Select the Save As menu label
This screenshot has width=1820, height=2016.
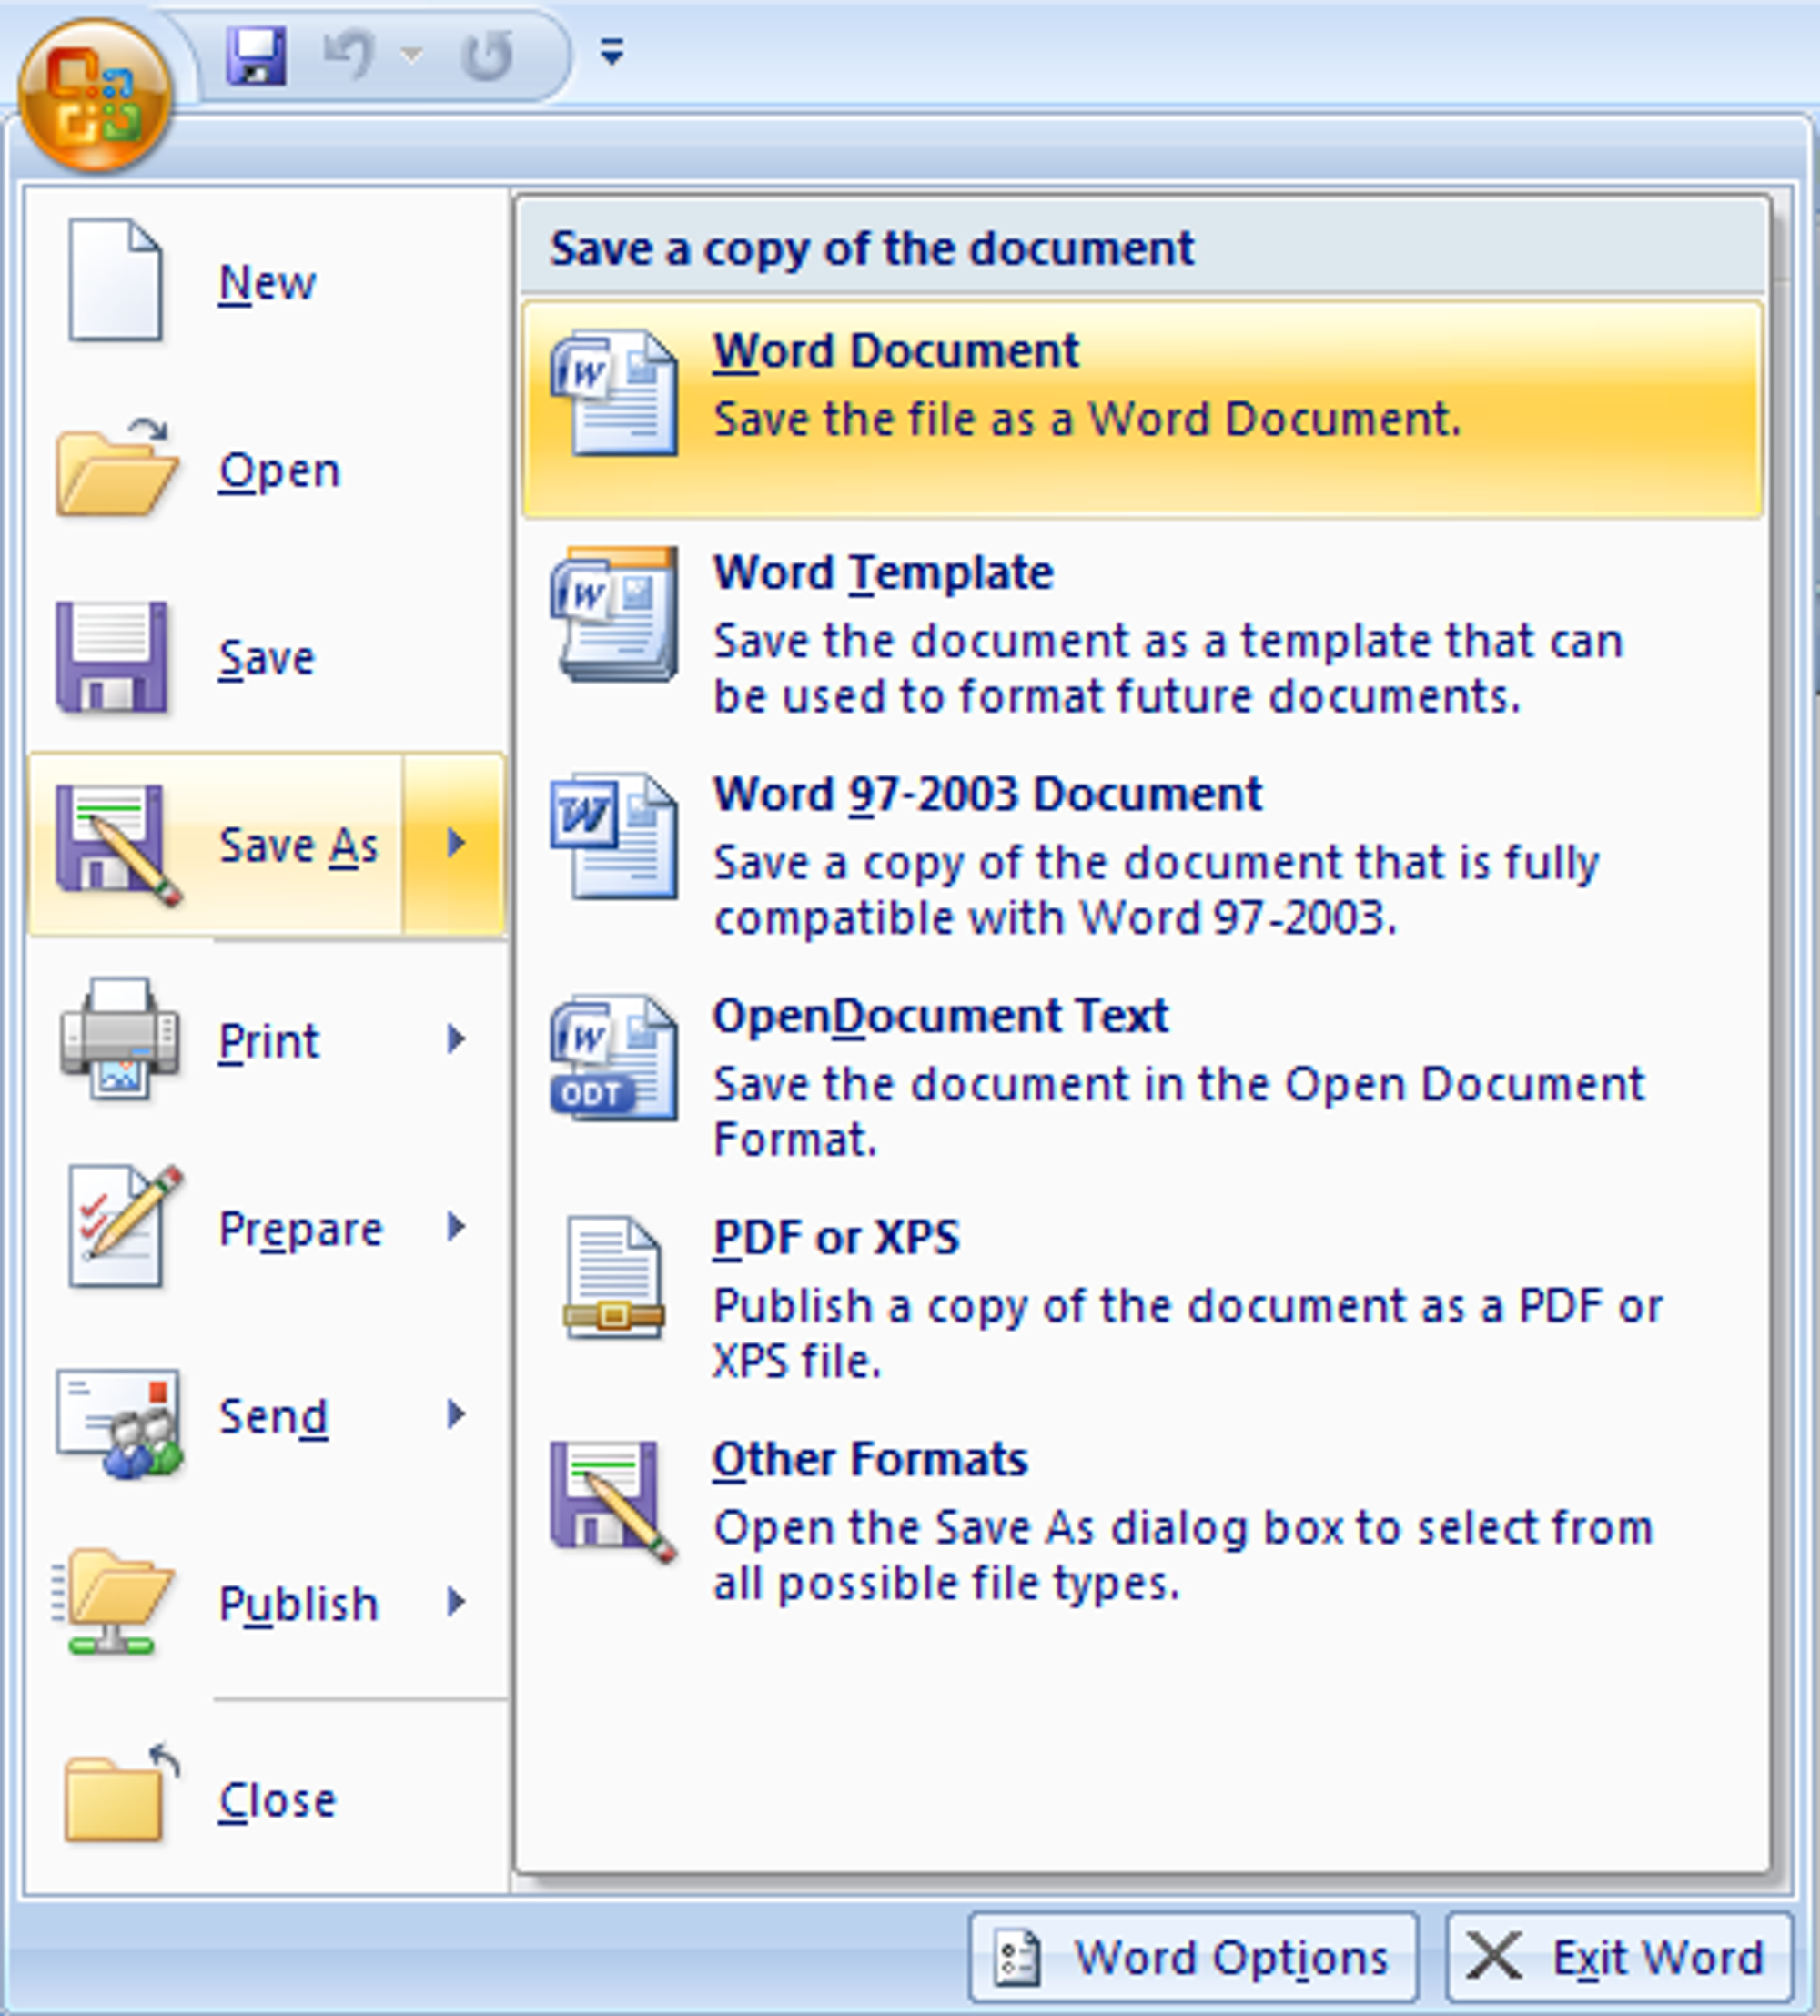(x=299, y=846)
